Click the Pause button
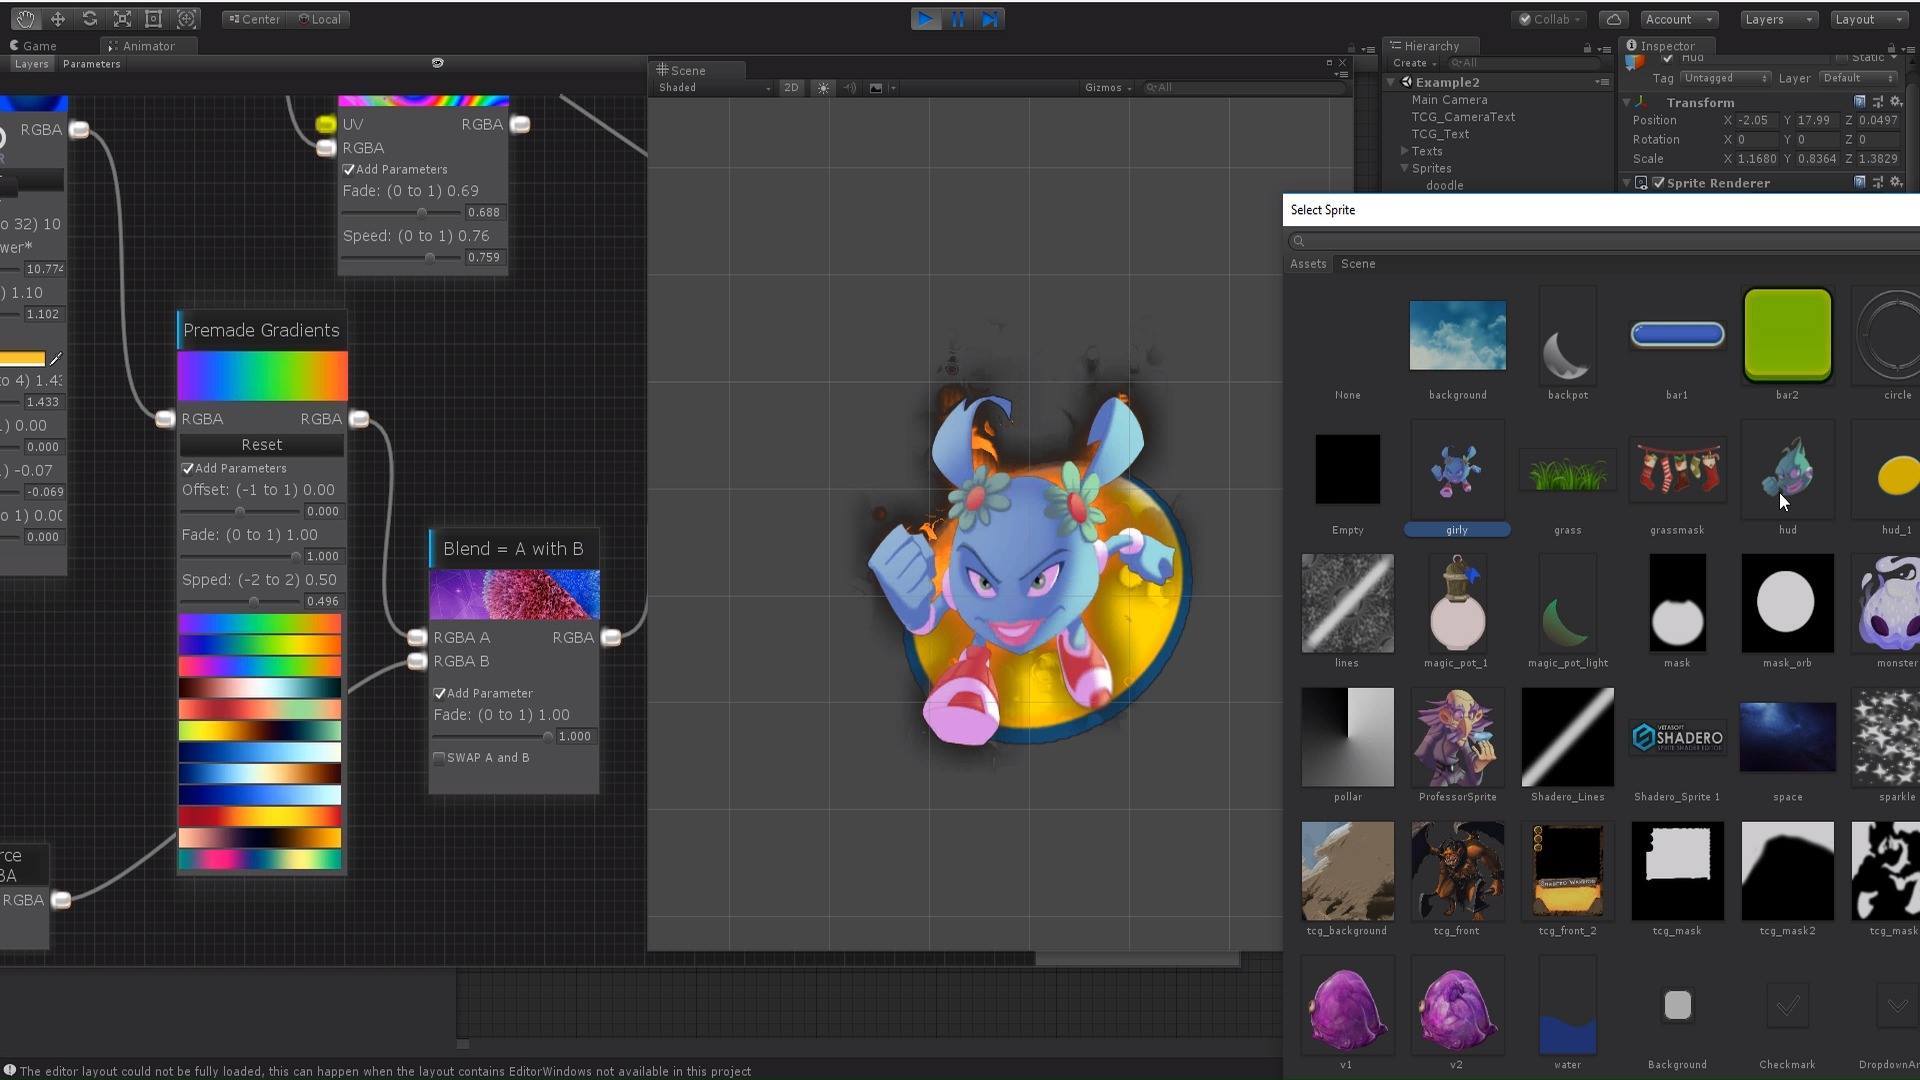 click(957, 19)
